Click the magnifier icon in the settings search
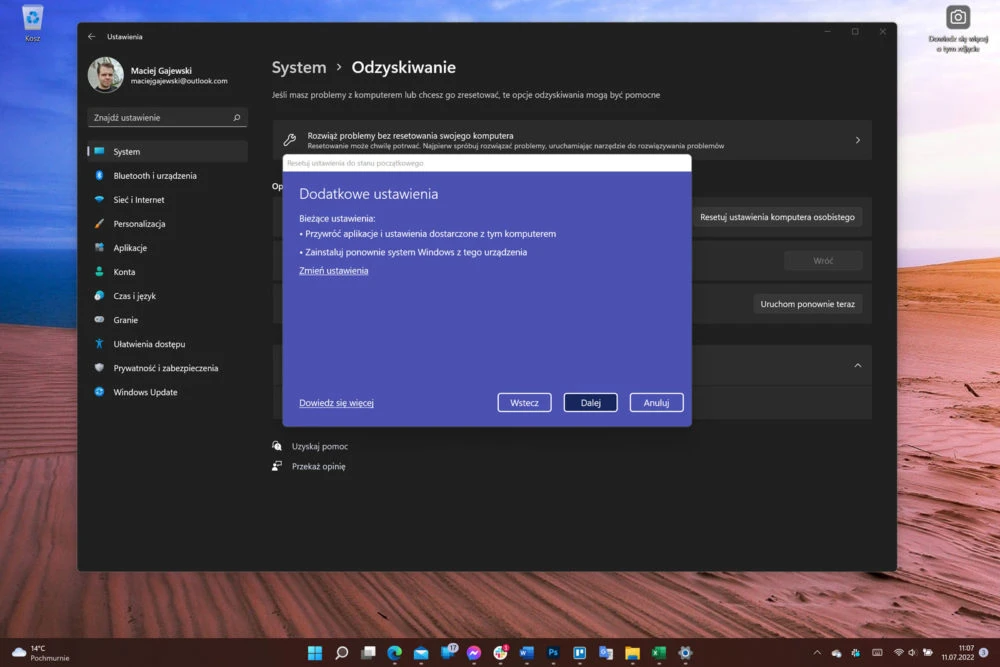 pyautogui.click(x=237, y=117)
